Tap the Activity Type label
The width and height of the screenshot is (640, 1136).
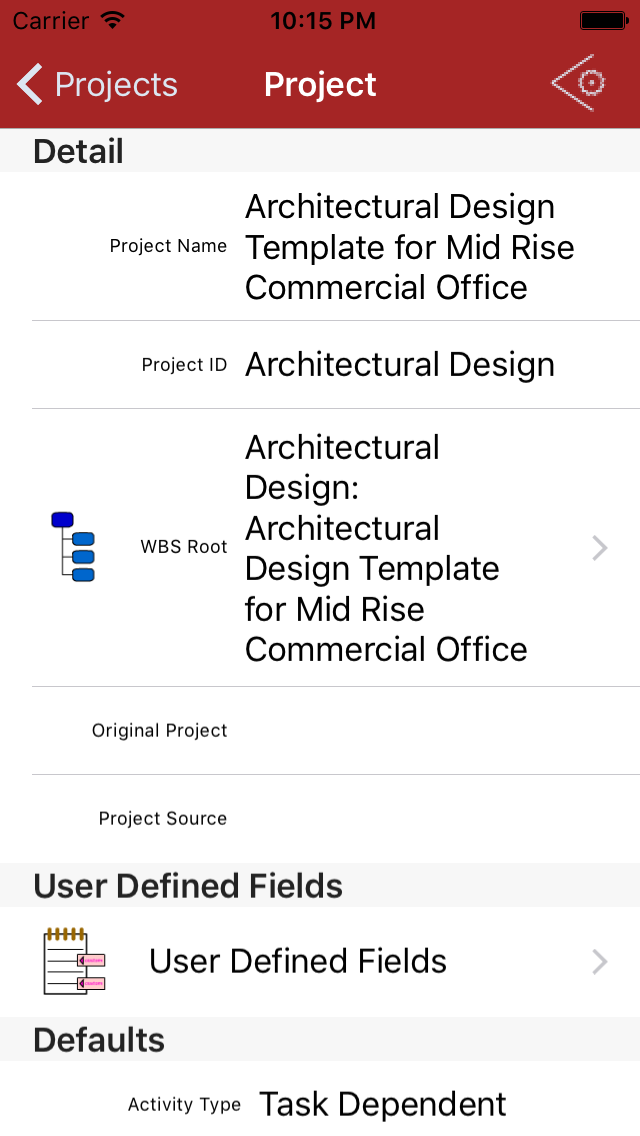pos(184,1105)
